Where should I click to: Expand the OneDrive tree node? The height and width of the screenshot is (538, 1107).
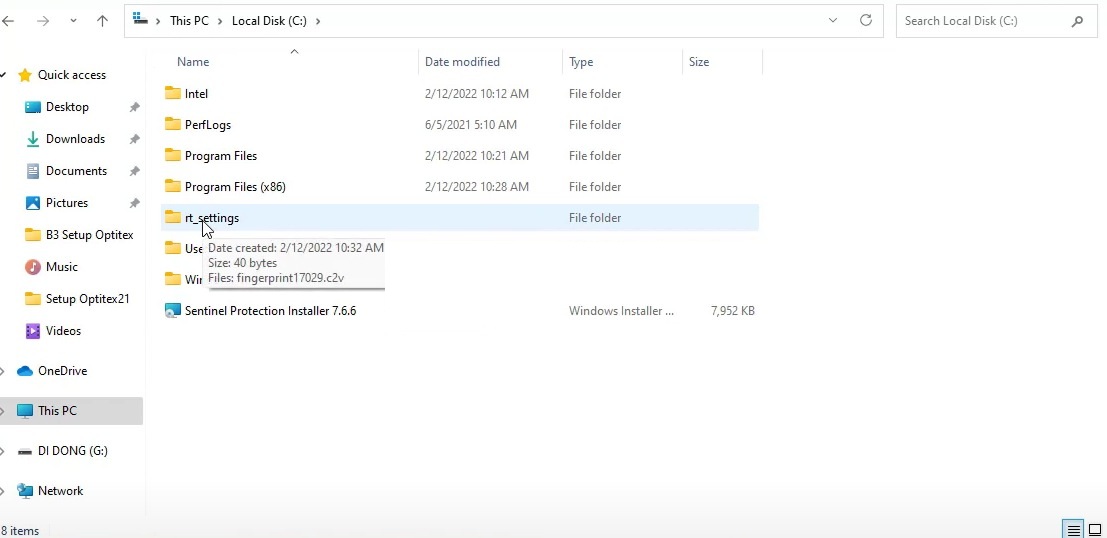click(x=3, y=371)
